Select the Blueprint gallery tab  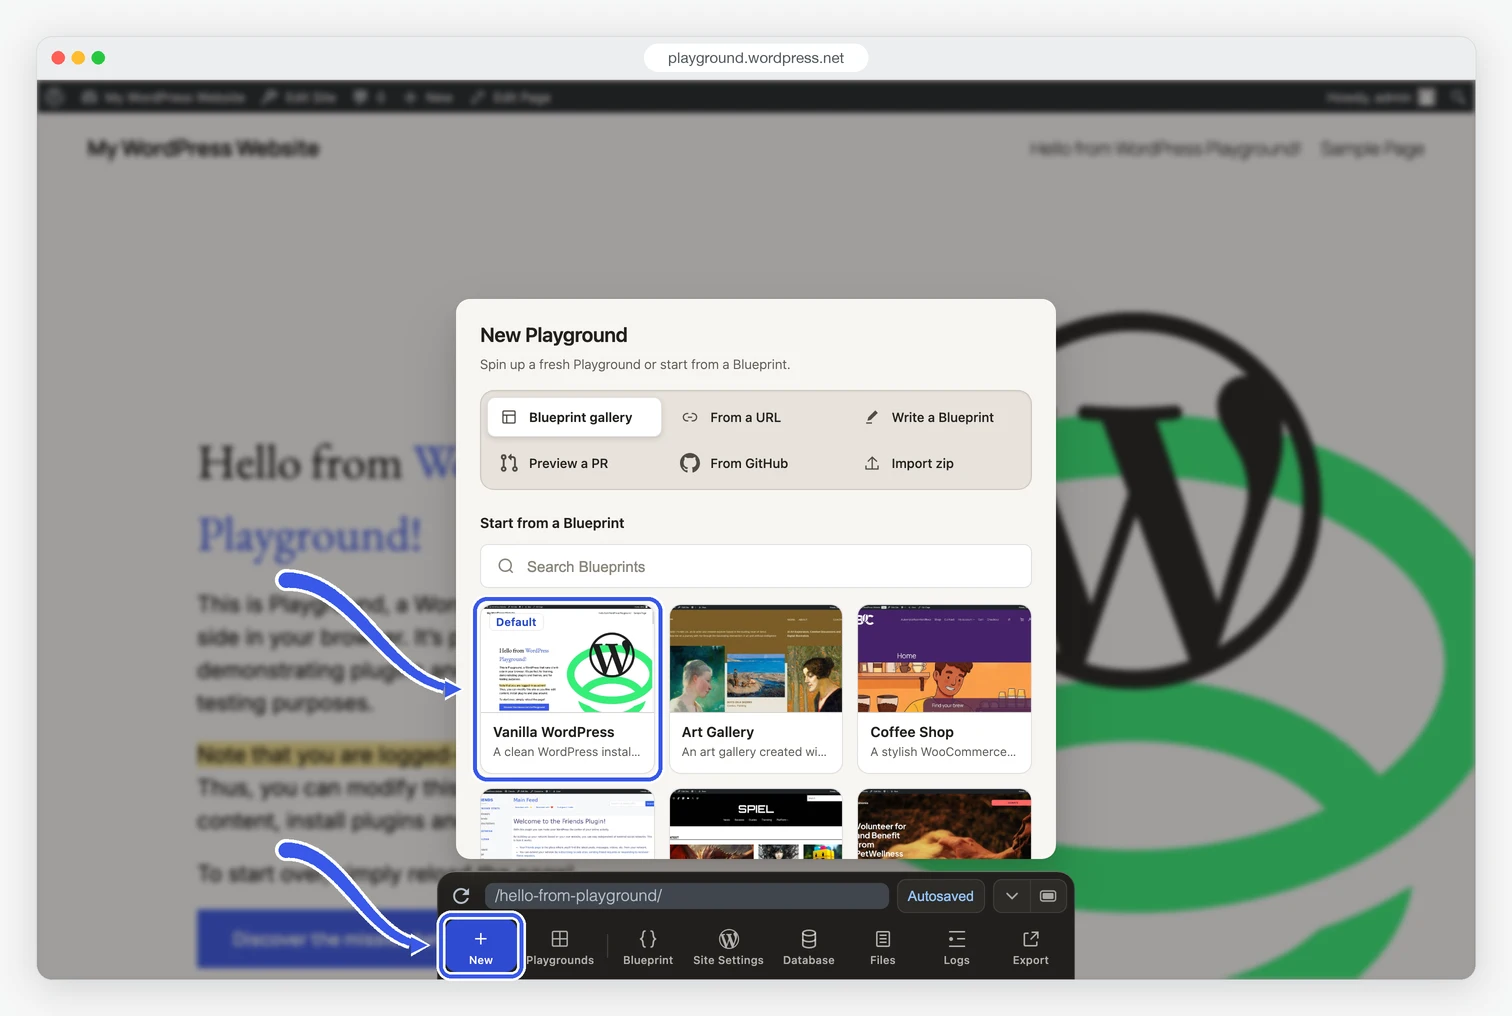click(575, 417)
